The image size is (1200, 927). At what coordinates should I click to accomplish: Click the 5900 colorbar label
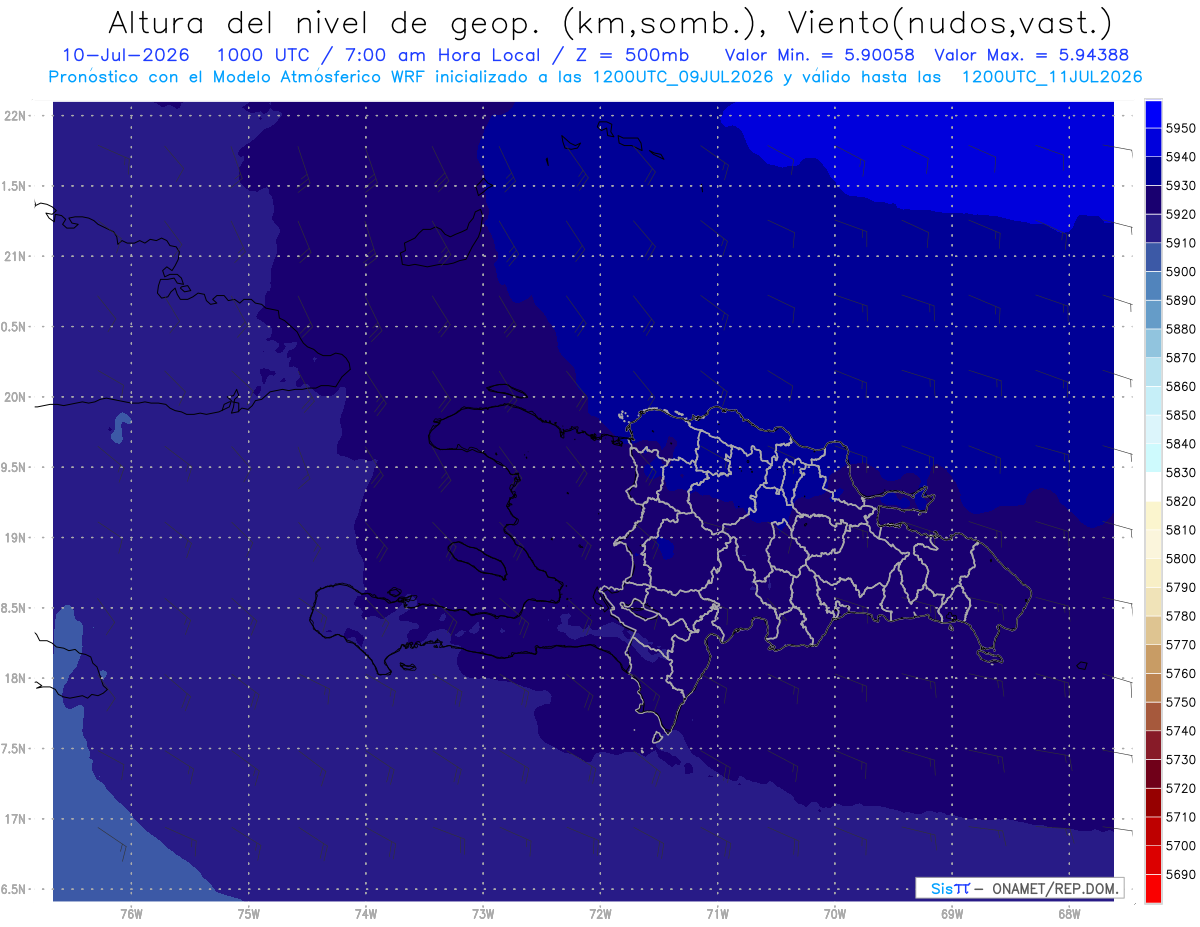point(1181,272)
